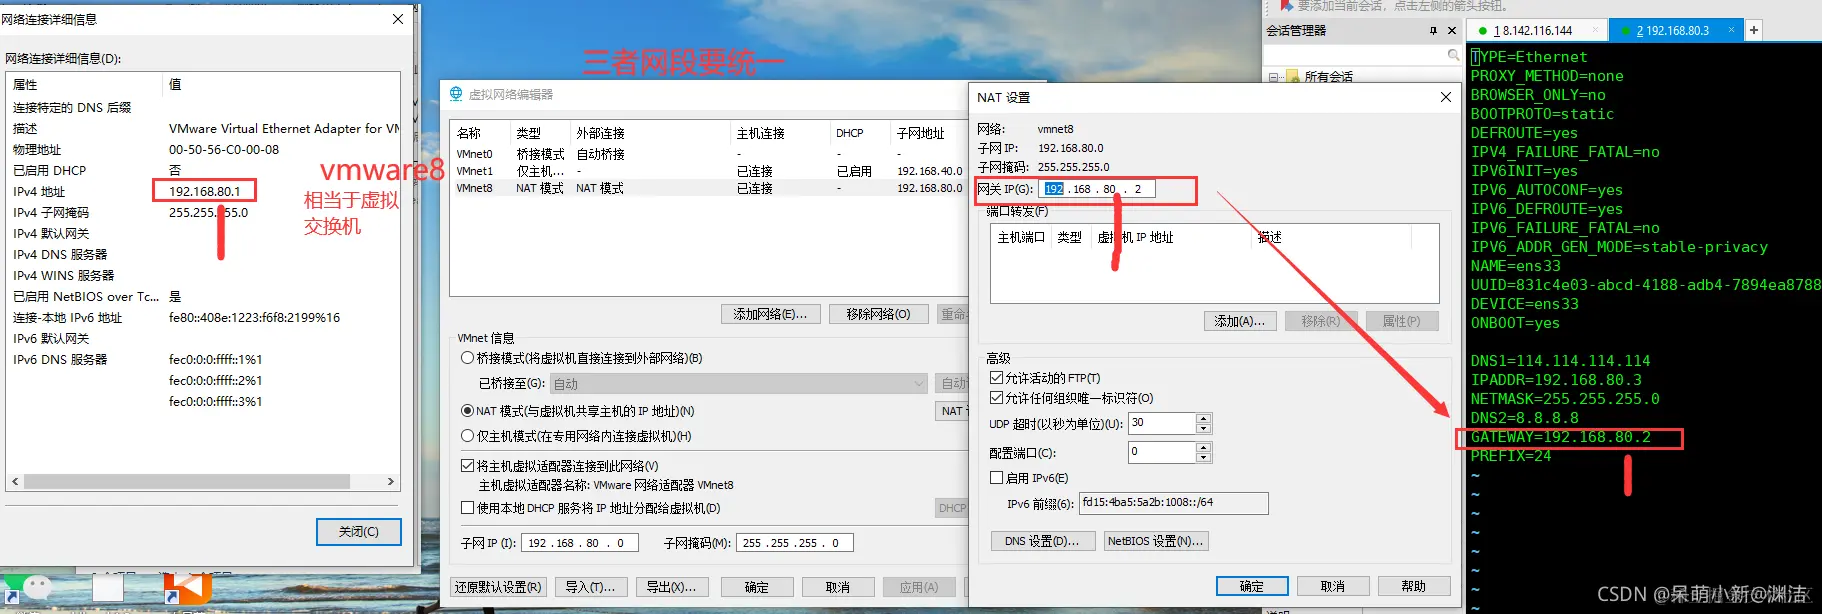Click 导入 button in network editor
Viewport: 1822px width, 614px height.
pos(590,587)
